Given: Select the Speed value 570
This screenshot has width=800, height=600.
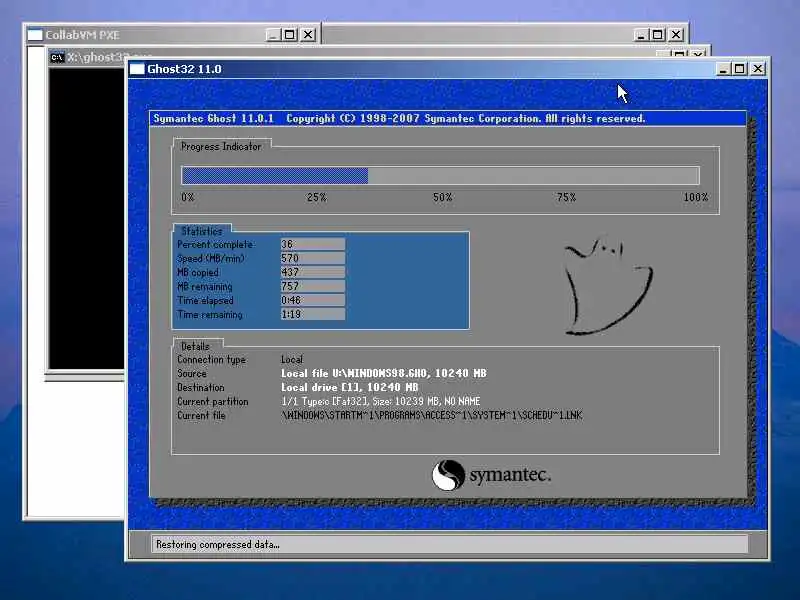Looking at the screenshot, I should coord(313,258).
